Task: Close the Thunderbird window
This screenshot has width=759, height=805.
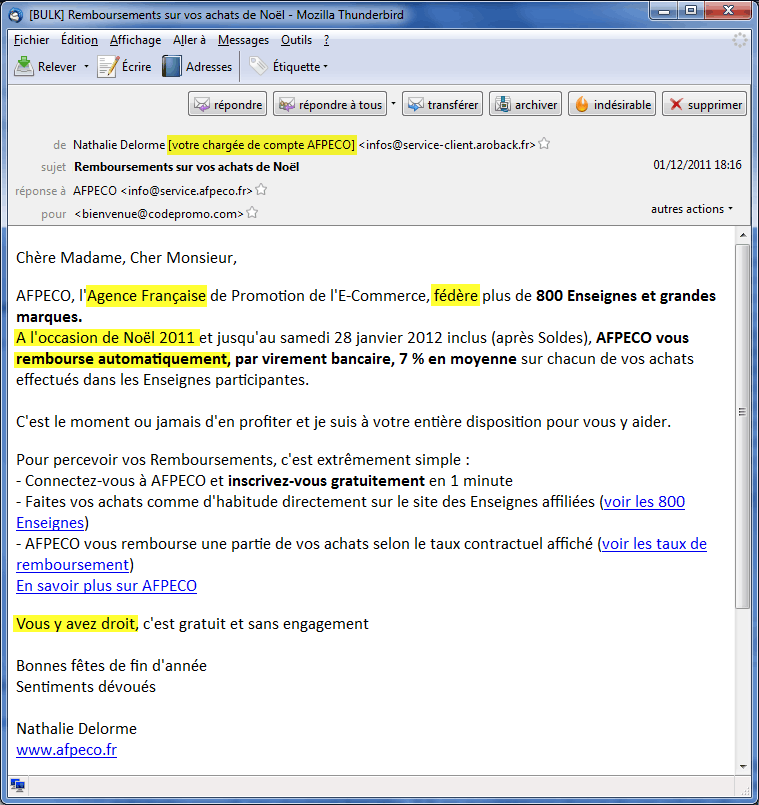Action: (x=727, y=10)
